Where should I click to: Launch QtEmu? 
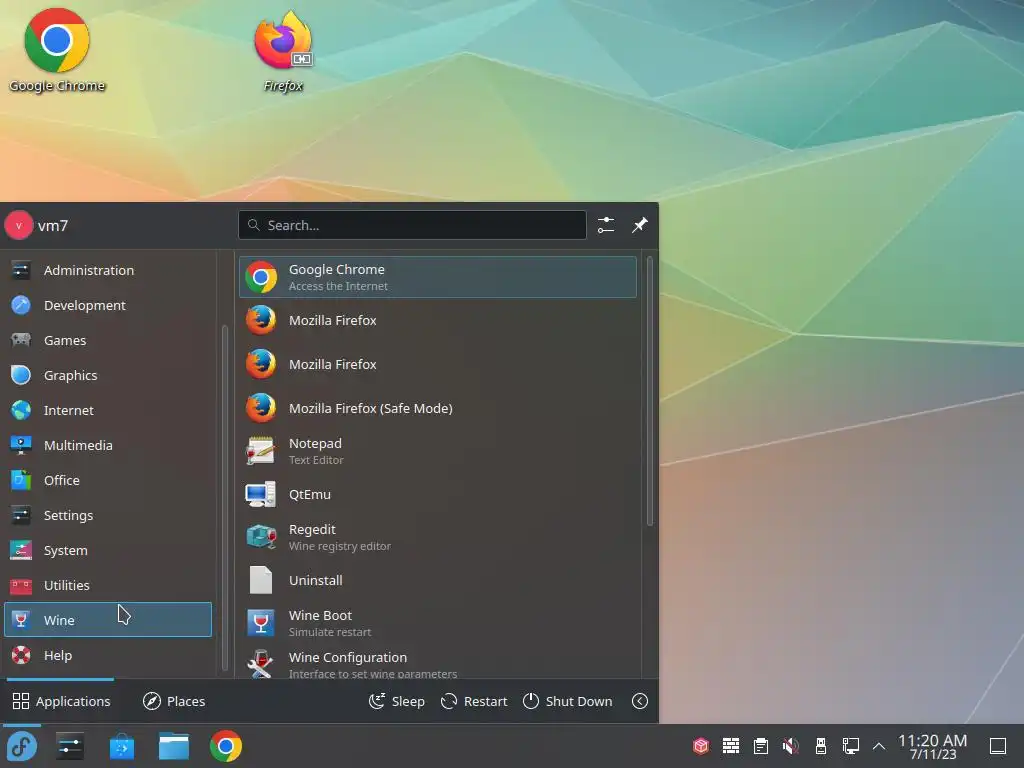pyautogui.click(x=438, y=494)
